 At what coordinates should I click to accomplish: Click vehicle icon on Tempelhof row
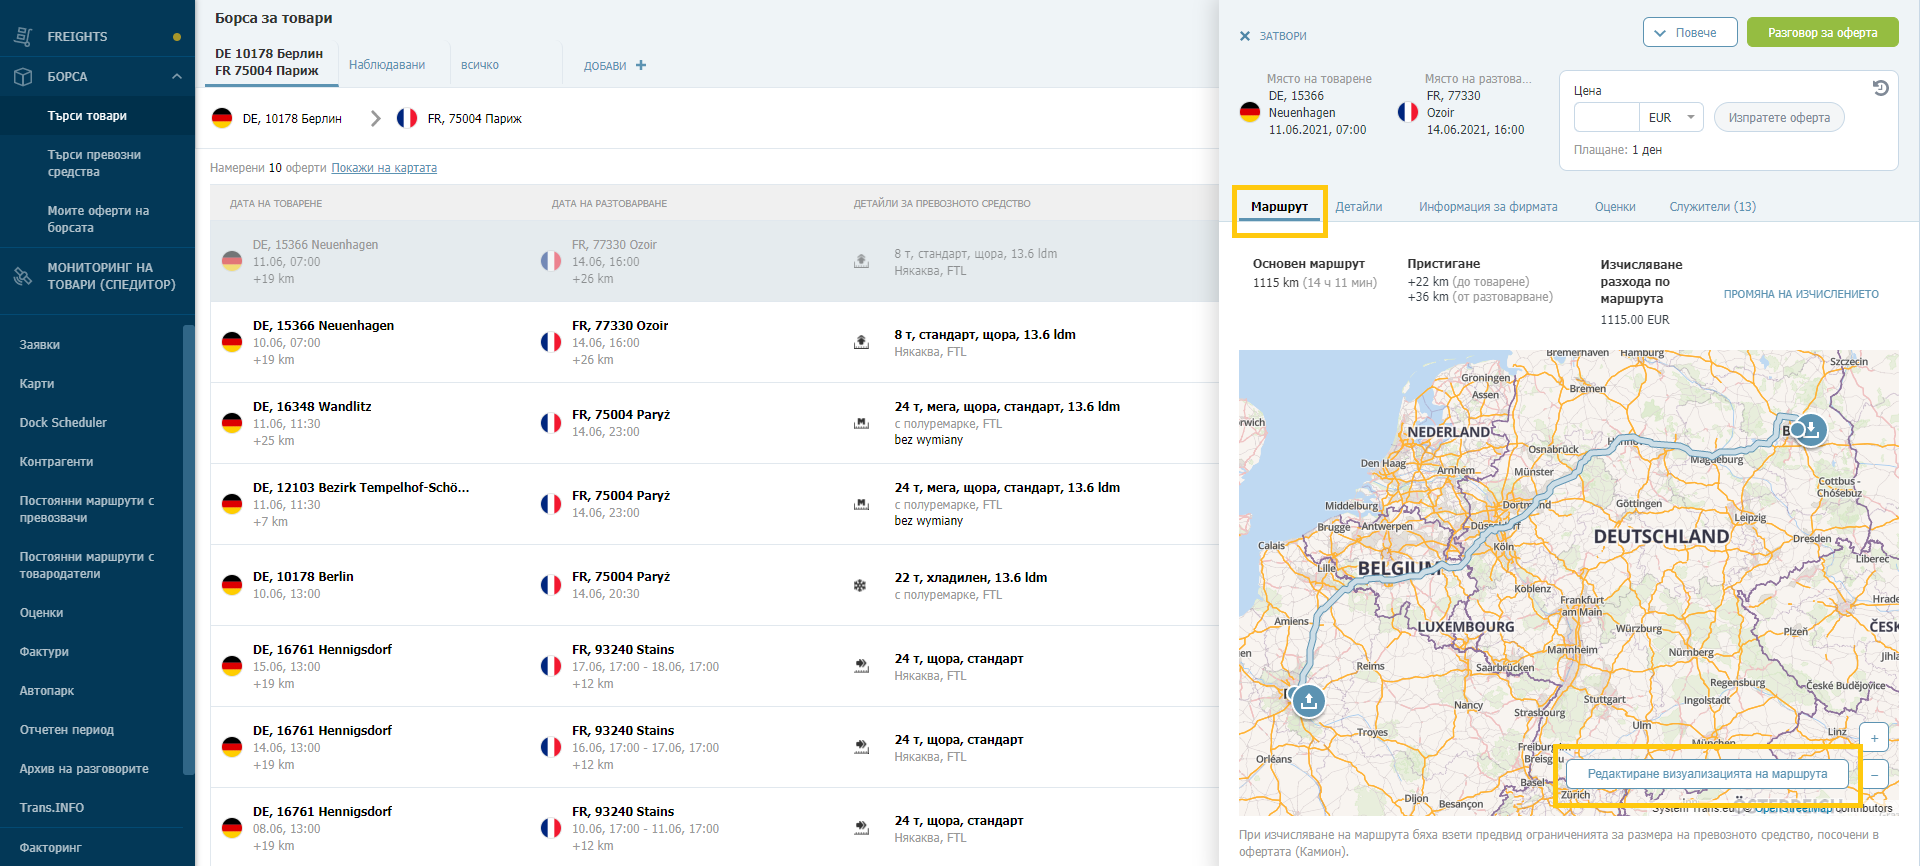click(x=861, y=504)
